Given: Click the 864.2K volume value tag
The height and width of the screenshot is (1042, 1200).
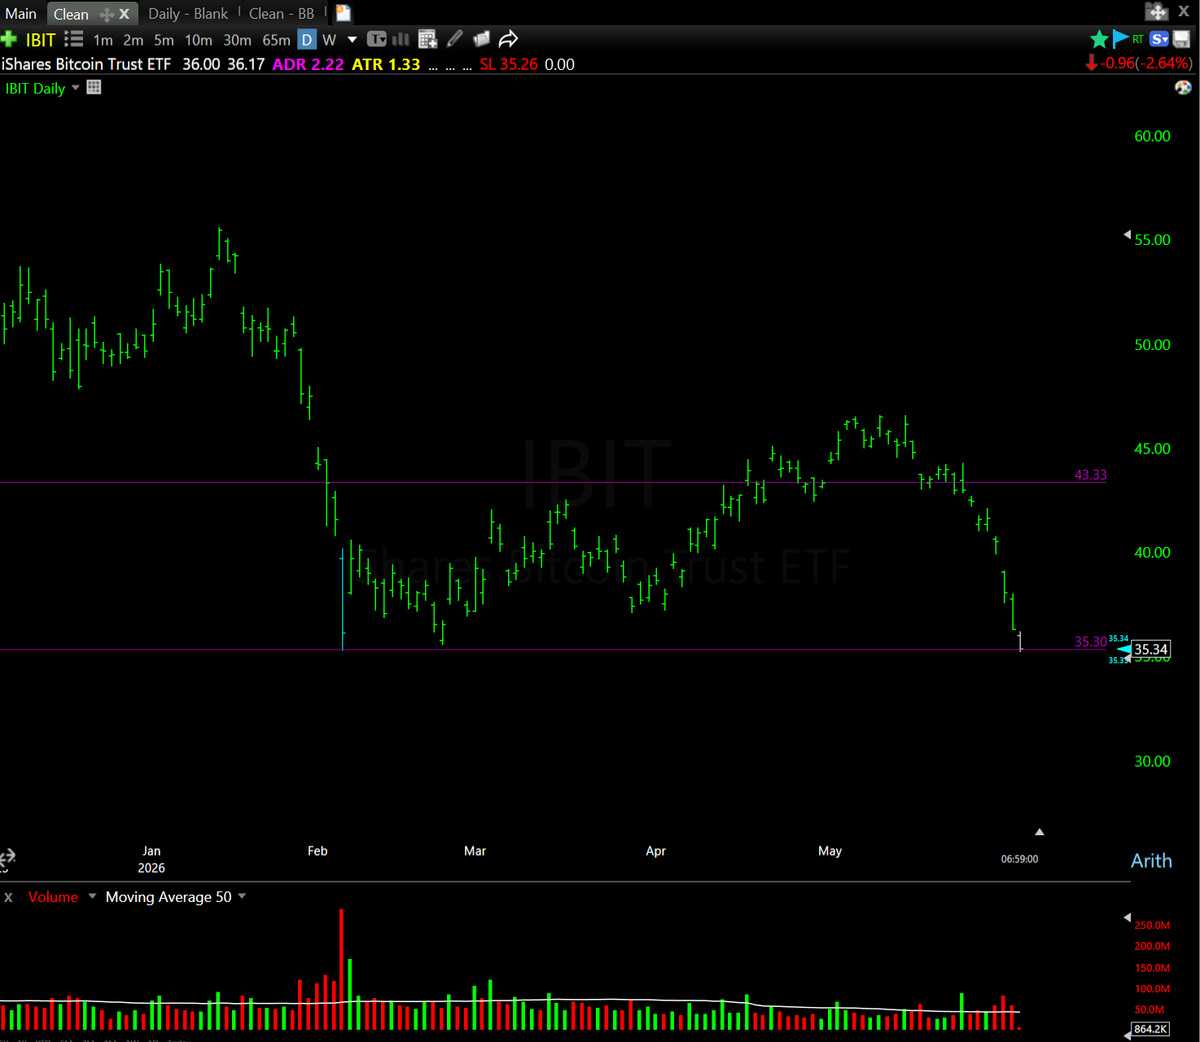Looking at the screenshot, I should coord(1151,1029).
